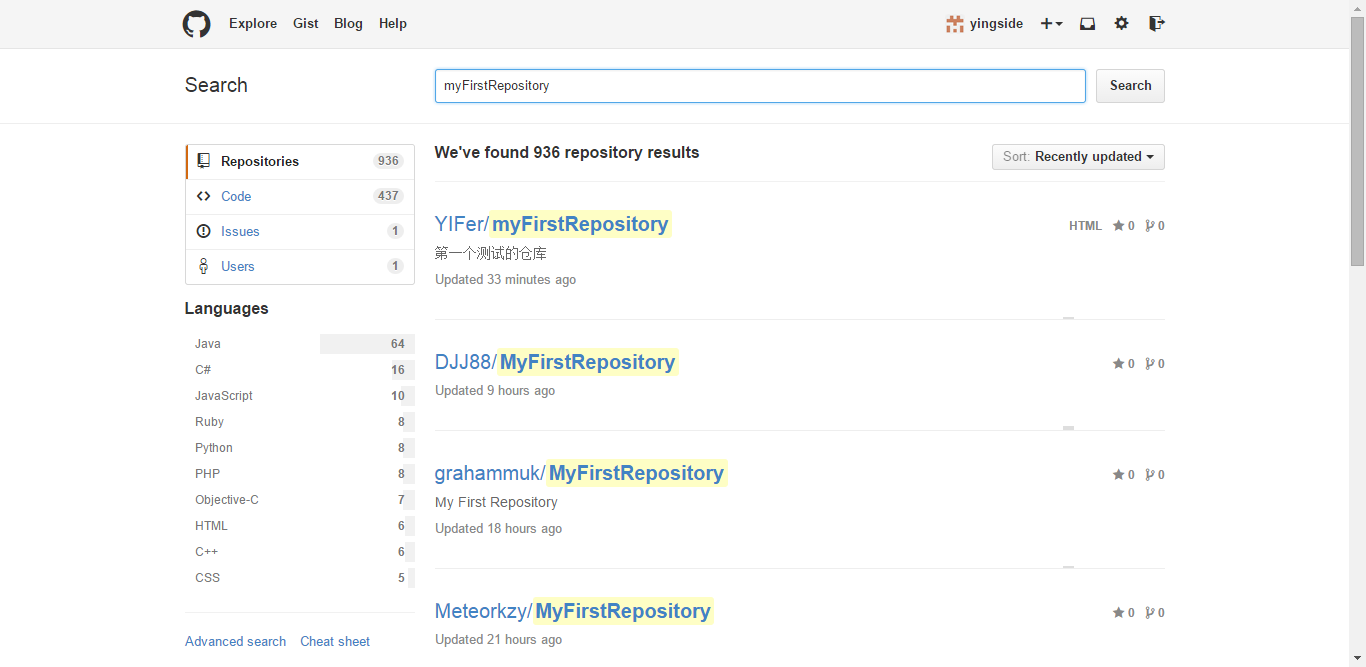Click the 'My First Repository' description
This screenshot has width=1366, height=667.
click(x=496, y=502)
